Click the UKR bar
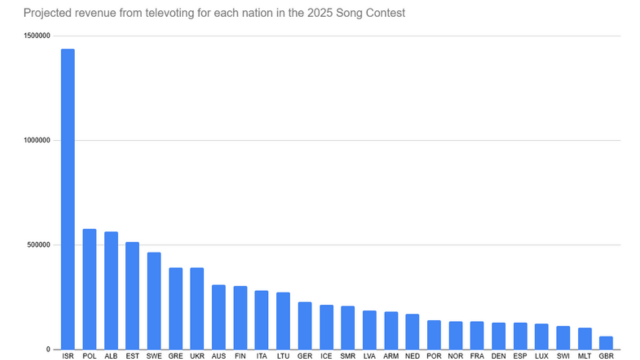Viewport: 640px width, 360px height. (x=197, y=309)
